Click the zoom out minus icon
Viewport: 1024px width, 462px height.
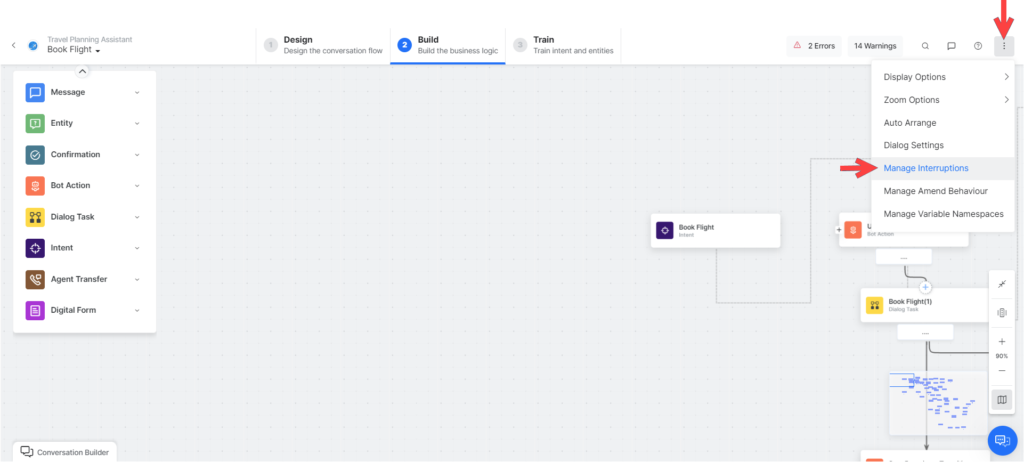(1002, 371)
